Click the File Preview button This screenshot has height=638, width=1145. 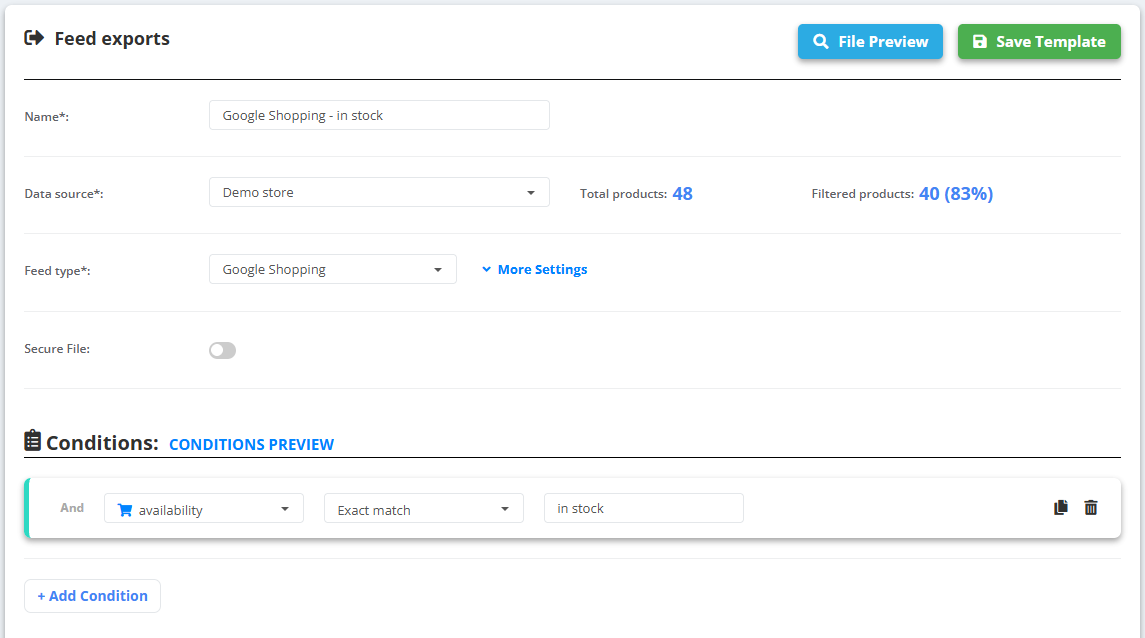coord(870,42)
